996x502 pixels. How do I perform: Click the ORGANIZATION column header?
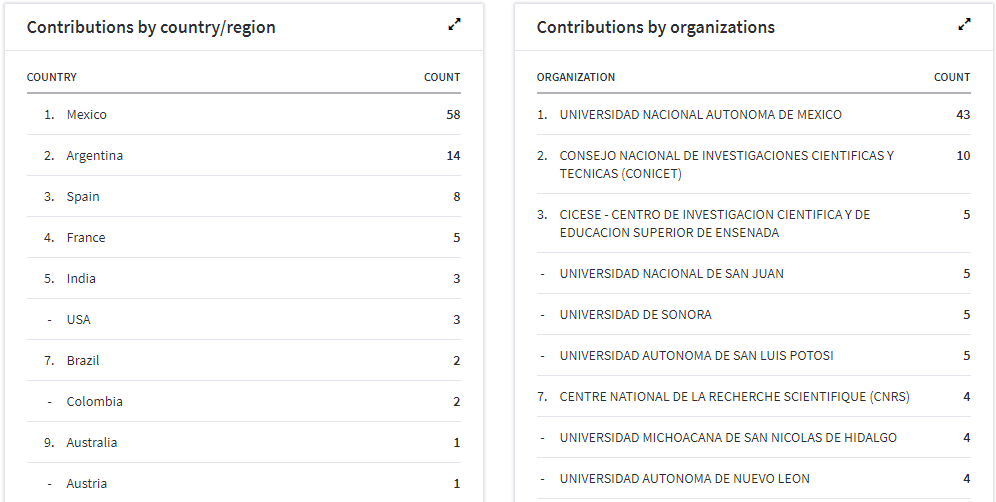[x=576, y=77]
